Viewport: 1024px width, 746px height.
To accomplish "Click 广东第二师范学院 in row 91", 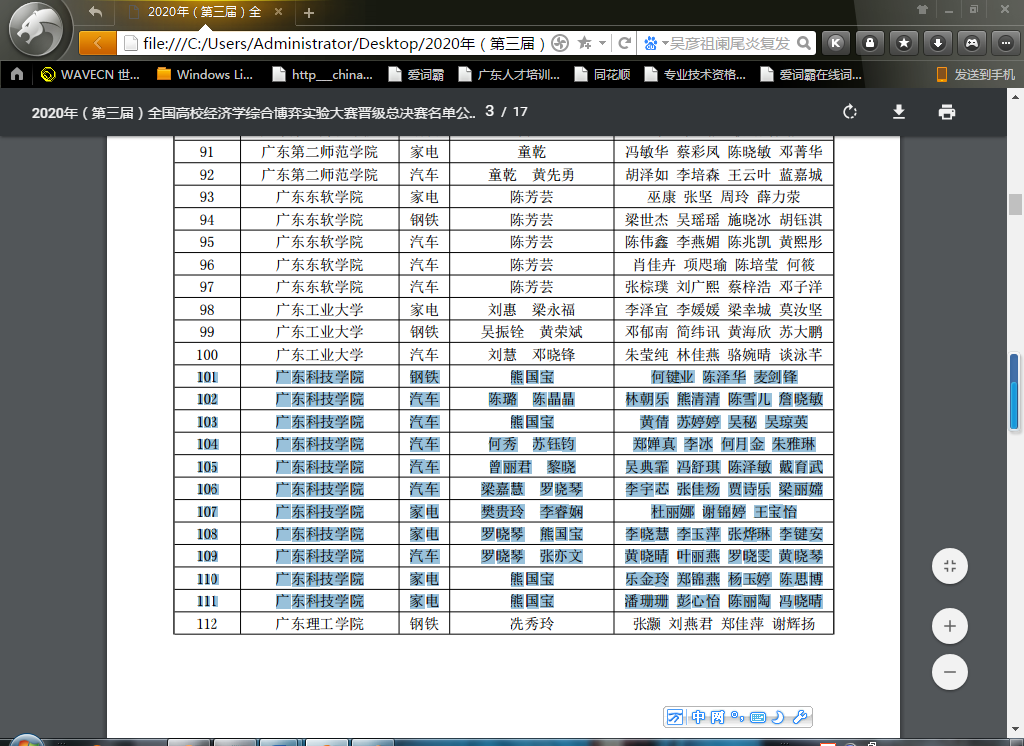I will pos(319,152).
